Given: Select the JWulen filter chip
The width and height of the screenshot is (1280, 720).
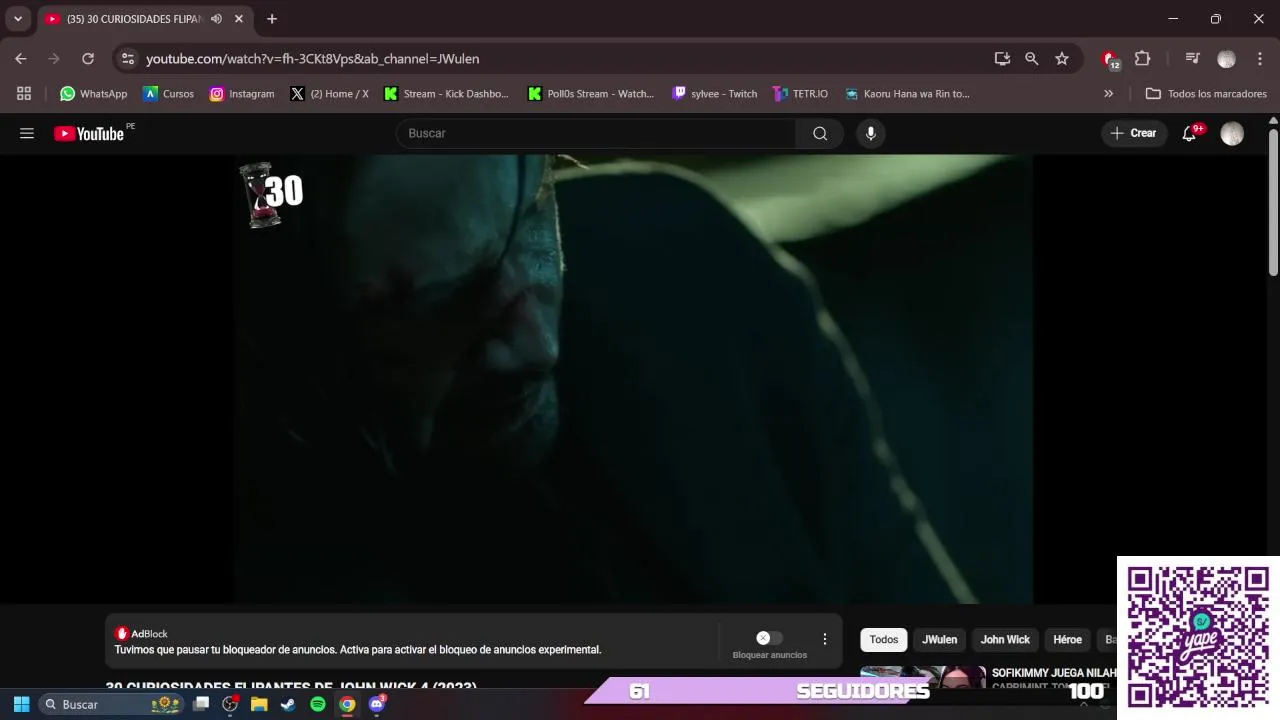Looking at the screenshot, I should coord(939,640).
